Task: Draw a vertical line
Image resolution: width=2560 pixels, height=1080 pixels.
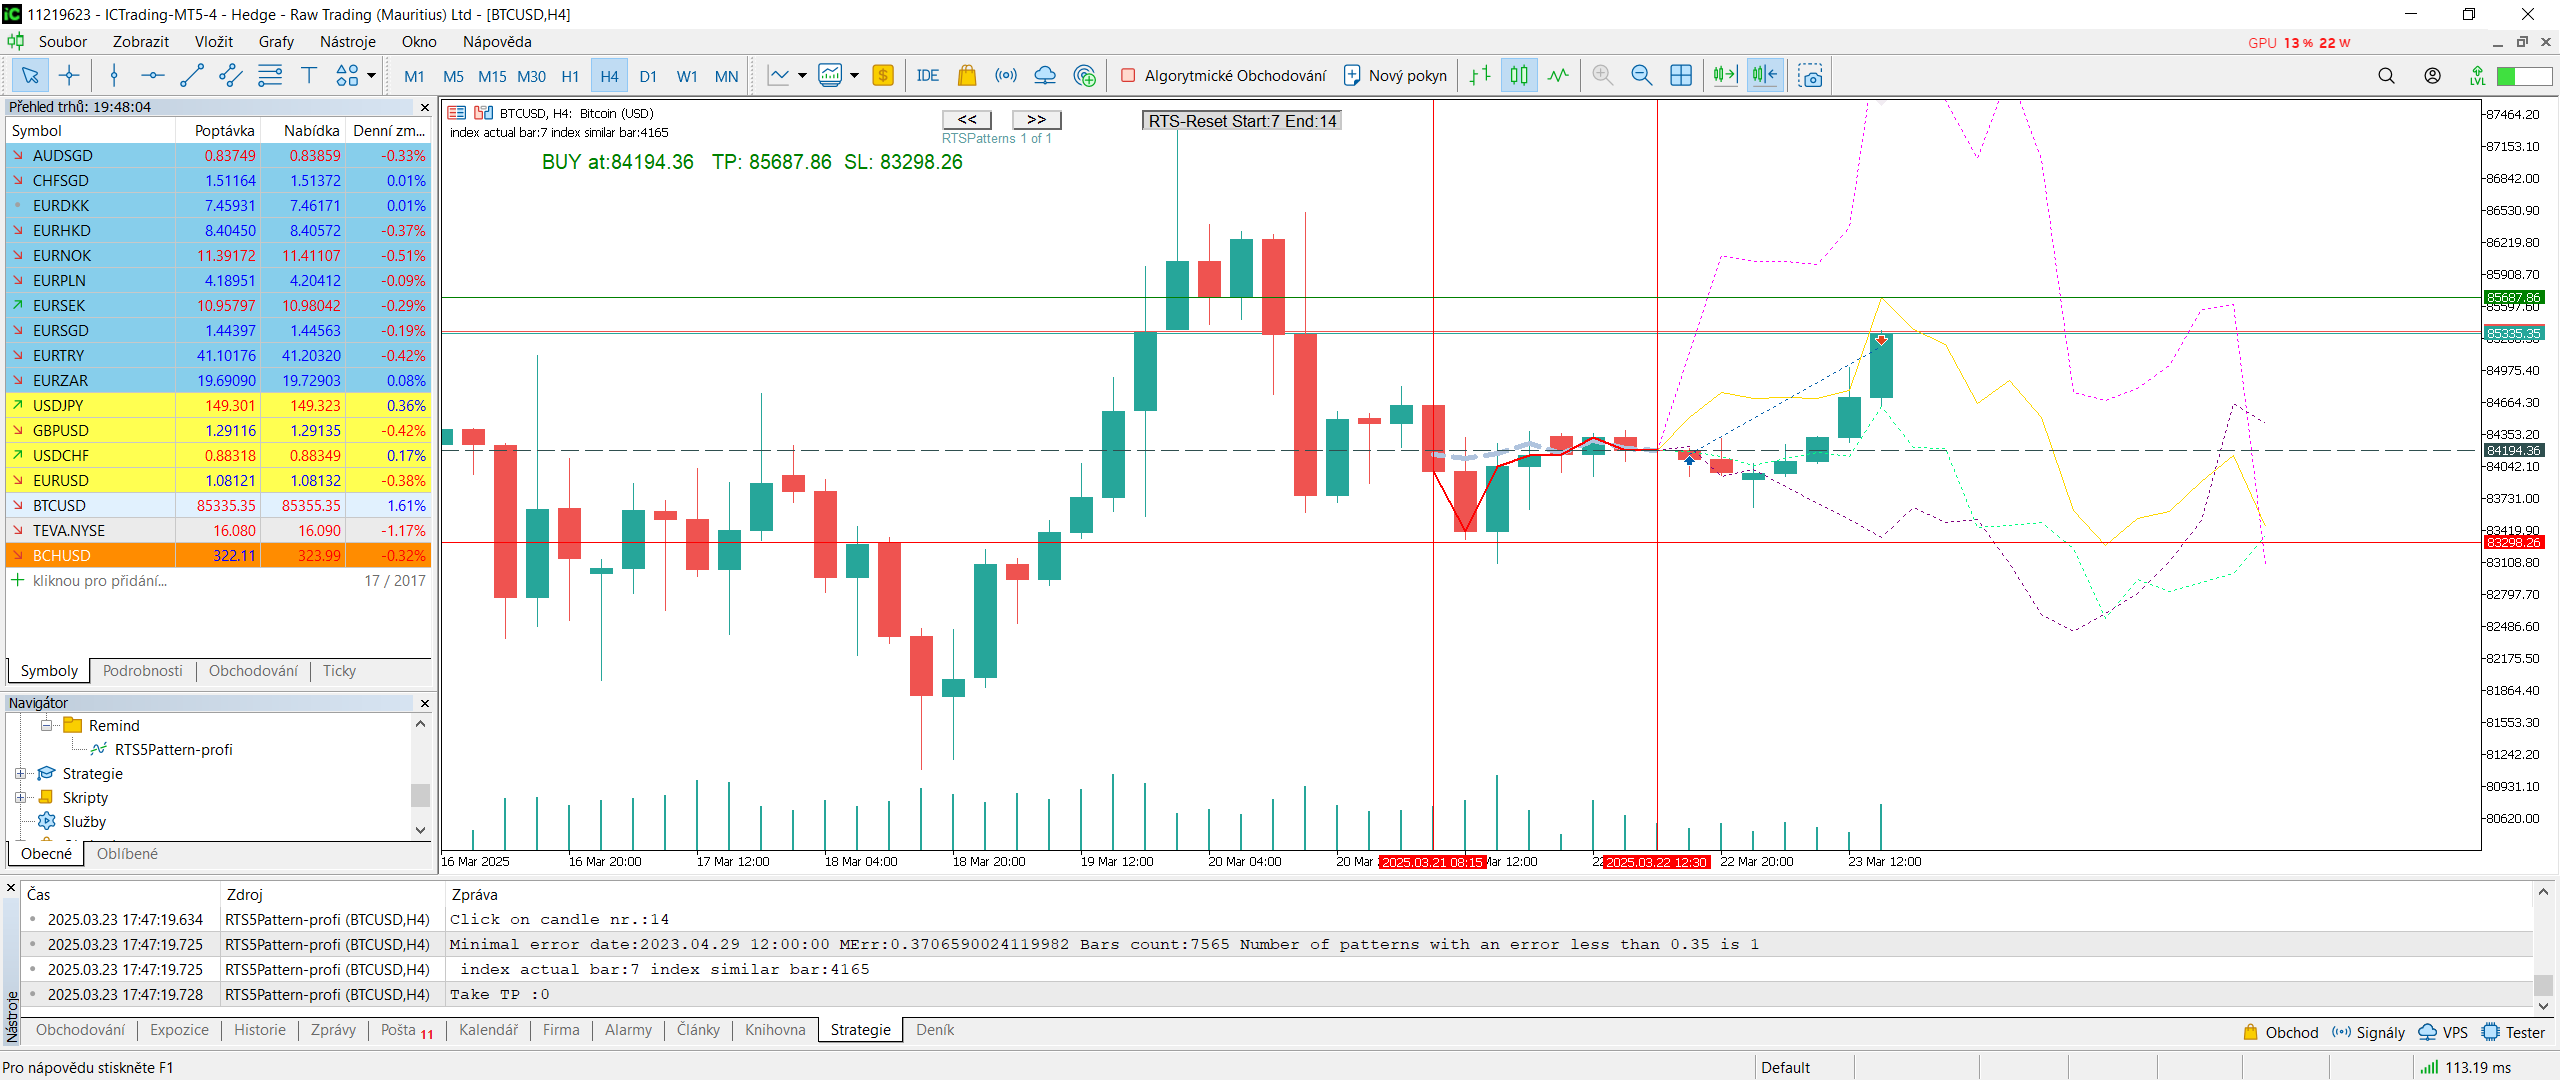Action: tap(114, 75)
